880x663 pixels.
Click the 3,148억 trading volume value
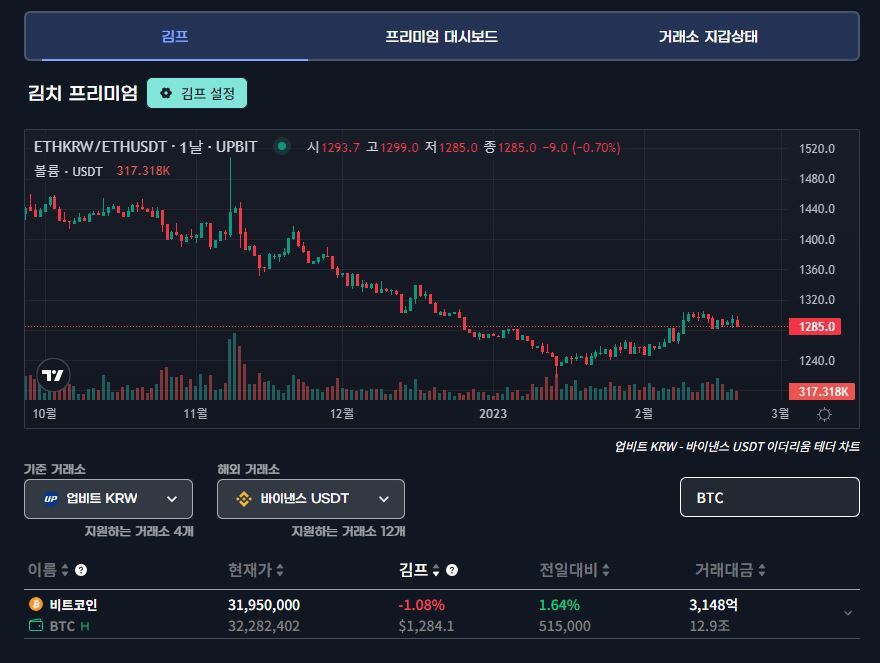[713, 605]
